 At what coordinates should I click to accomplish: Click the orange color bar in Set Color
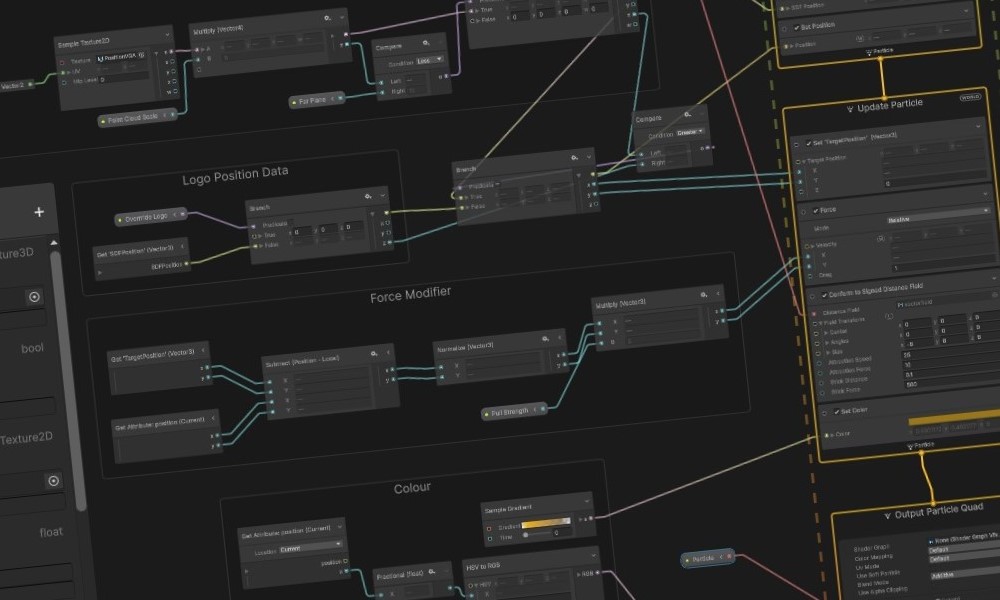click(953, 418)
